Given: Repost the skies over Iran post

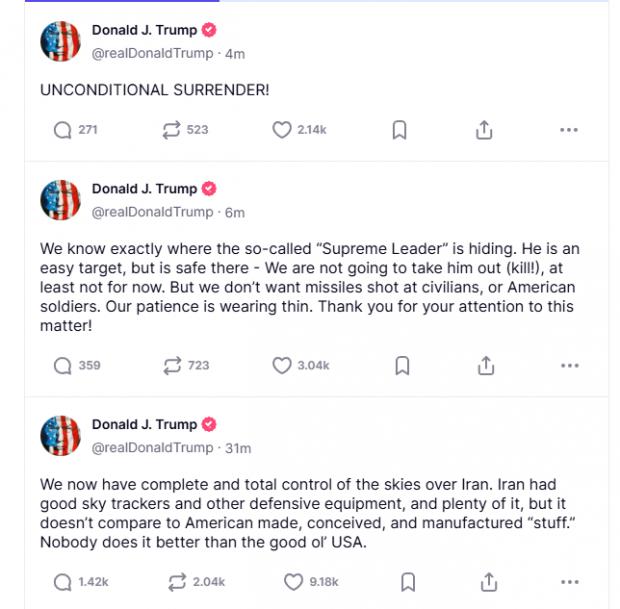Looking at the screenshot, I should coord(176,582).
